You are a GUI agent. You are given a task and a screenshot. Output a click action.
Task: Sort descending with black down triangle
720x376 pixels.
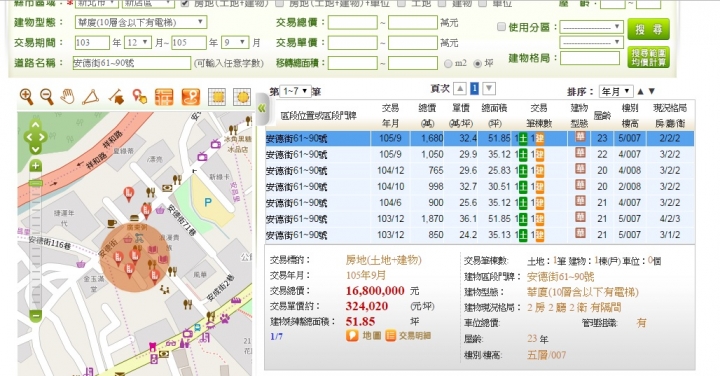click(x=652, y=91)
